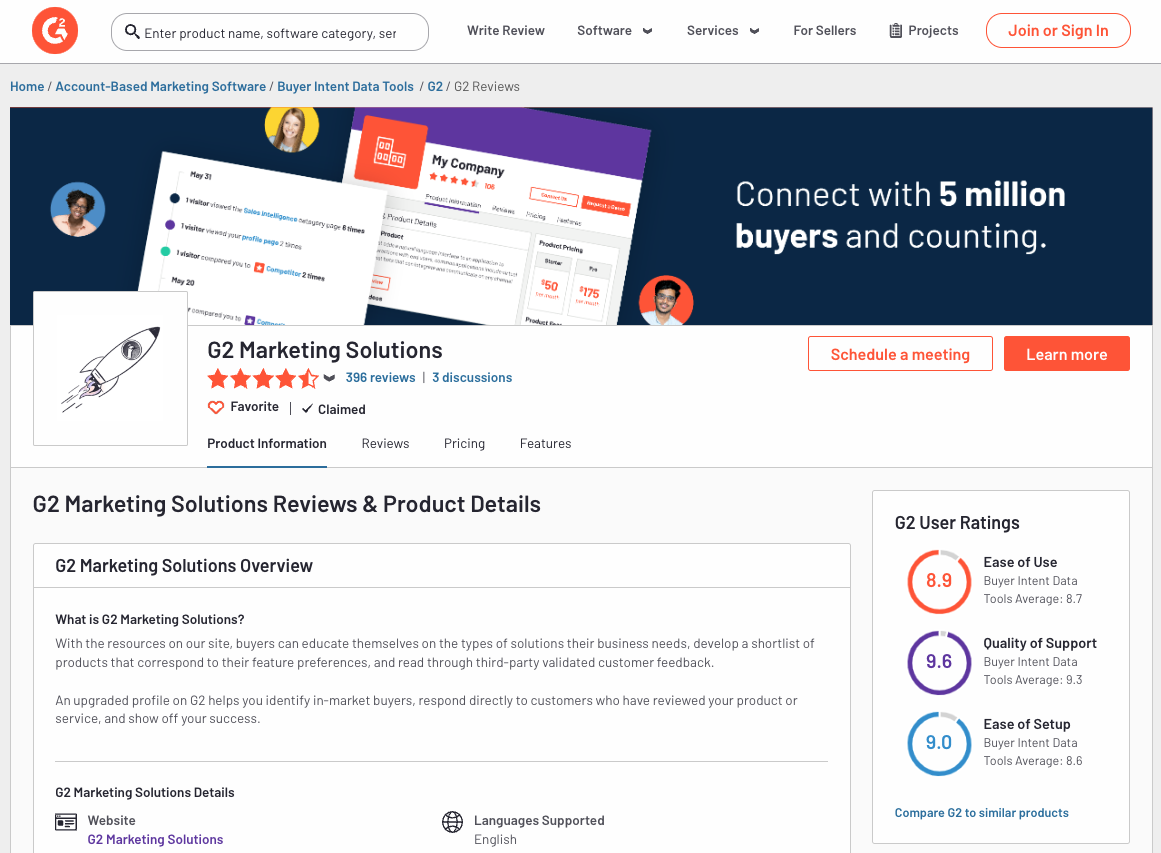This screenshot has width=1161, height=853.
Task: Click the rocket product logo thumbnail
Action: tap(110, 368)
